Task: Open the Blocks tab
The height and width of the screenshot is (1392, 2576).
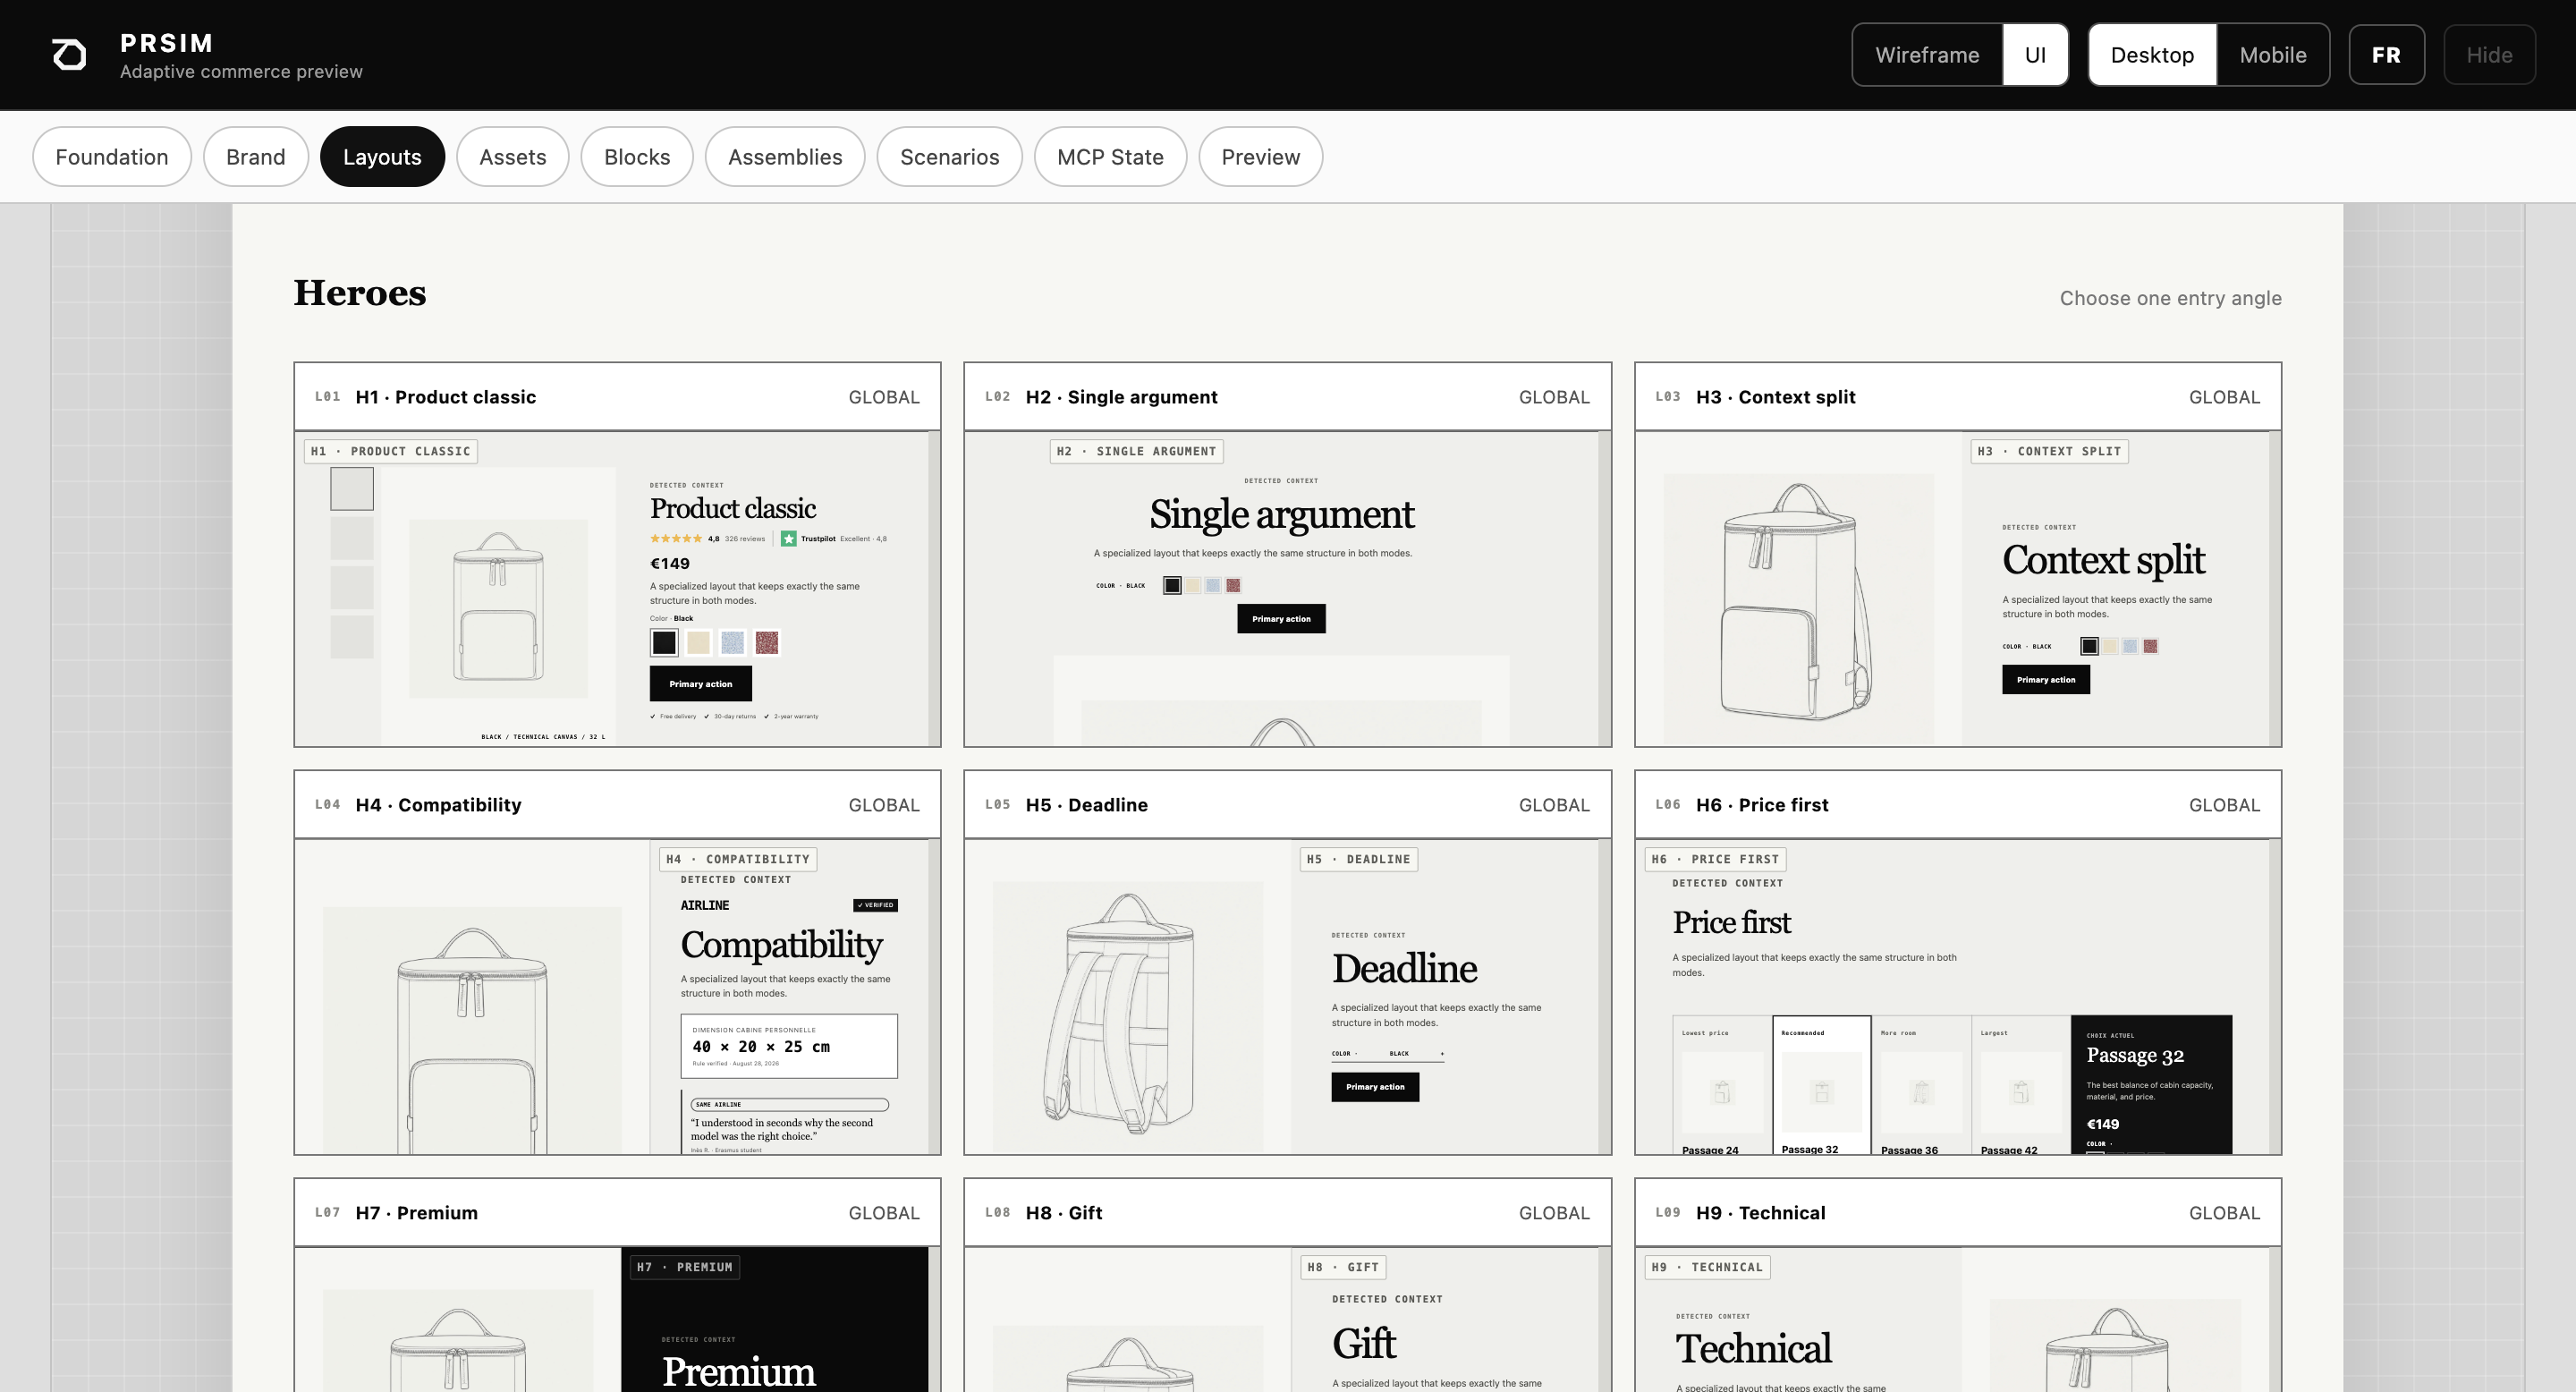Action: 637,157
